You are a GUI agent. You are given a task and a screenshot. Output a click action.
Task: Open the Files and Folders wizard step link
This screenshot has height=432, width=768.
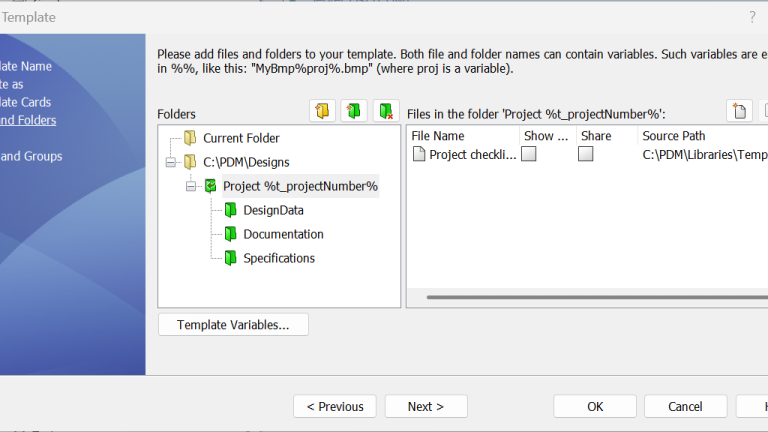pos(28,120)
